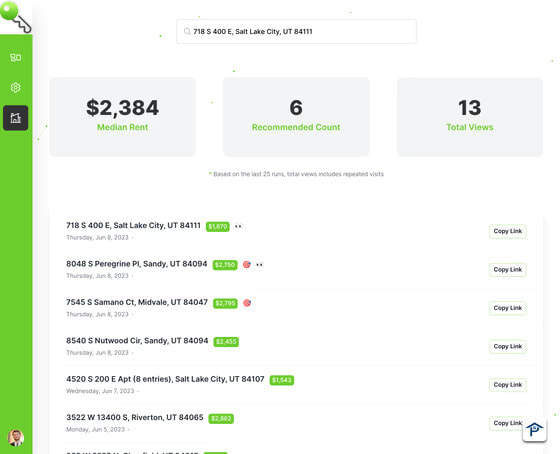Image resolution: width=560 pixels, height=454 pixels.
Task: Click the search magnifier icon
Action: tap(187, 31)
